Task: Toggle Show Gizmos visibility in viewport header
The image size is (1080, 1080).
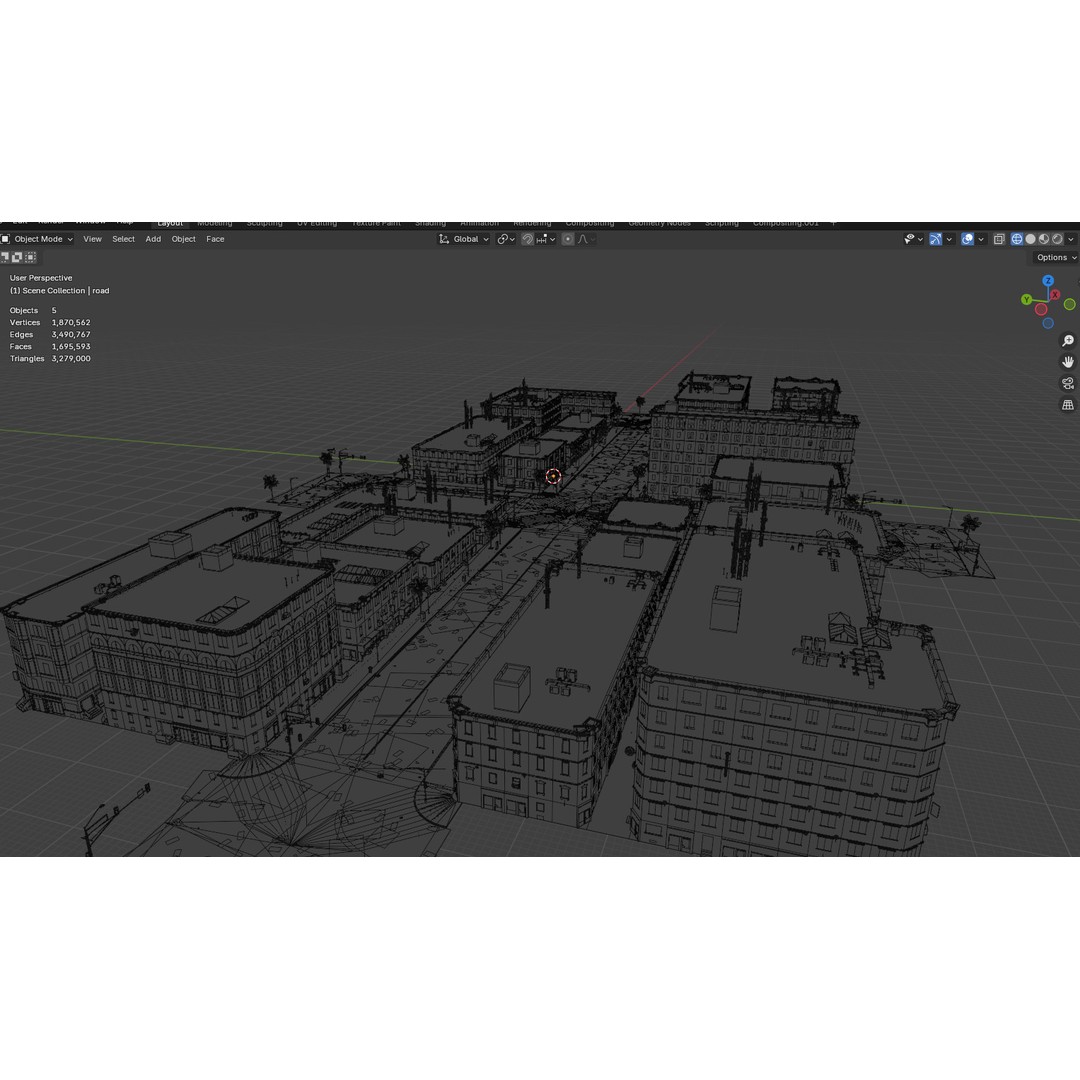Action: (x=936, y=239)
